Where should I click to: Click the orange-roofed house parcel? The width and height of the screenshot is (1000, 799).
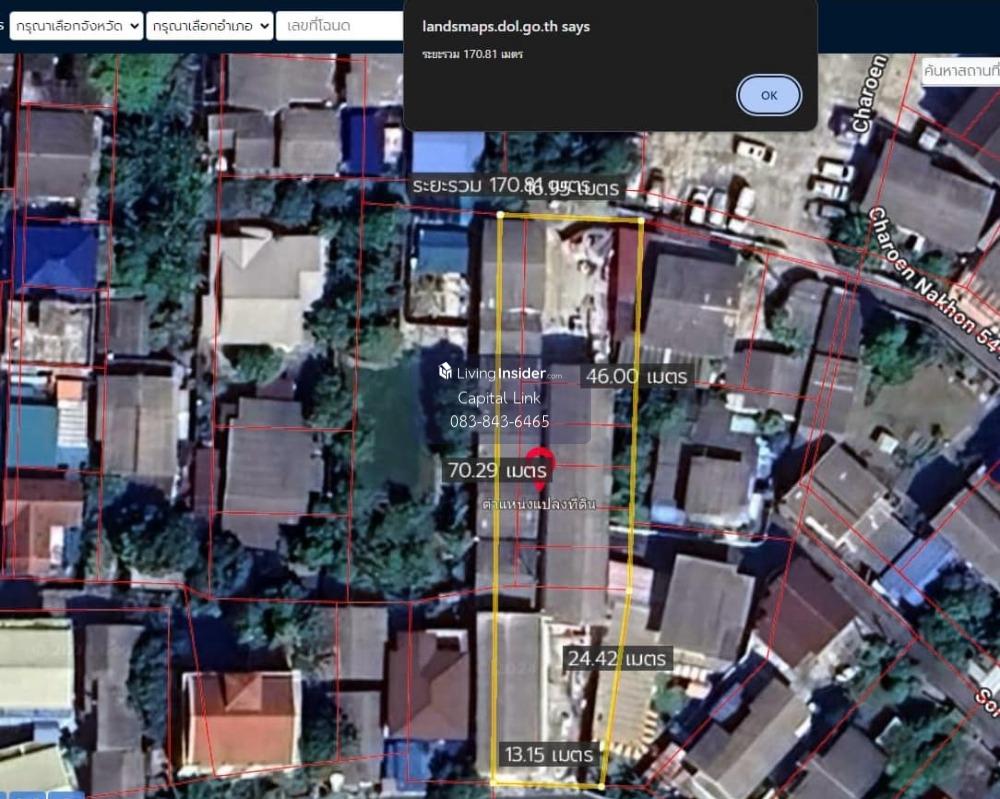point(241,716)
